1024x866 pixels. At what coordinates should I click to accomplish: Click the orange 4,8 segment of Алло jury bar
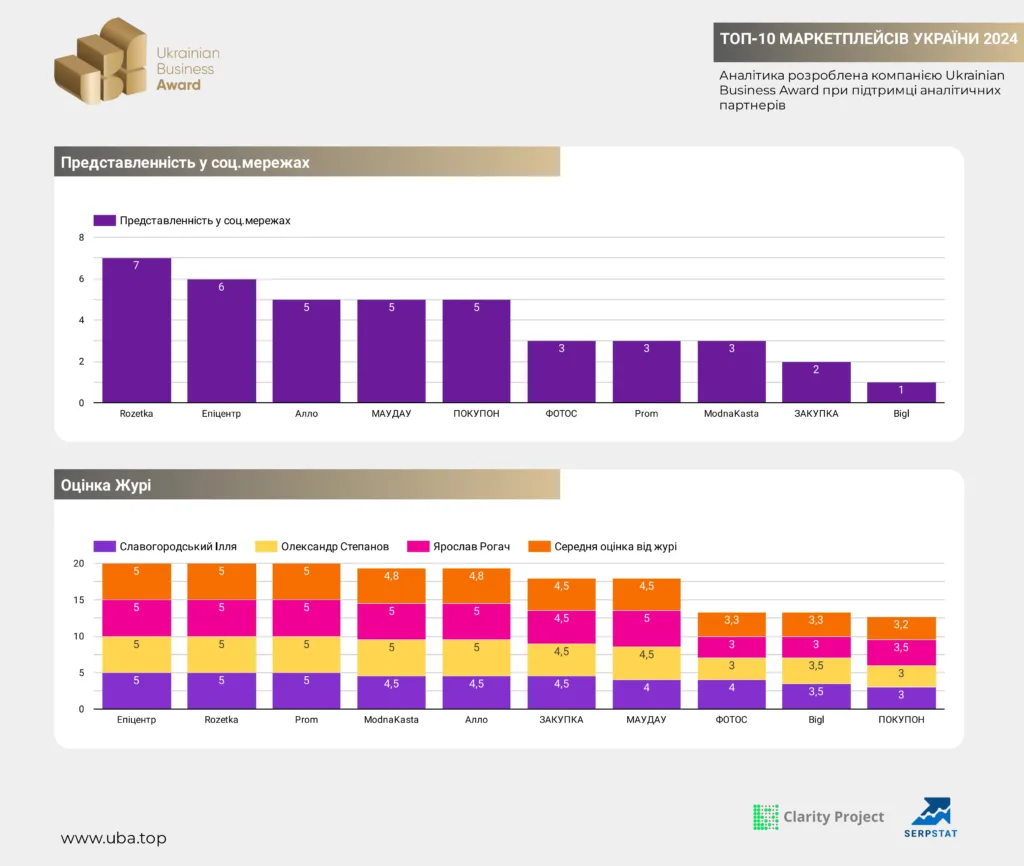point(476,586)
